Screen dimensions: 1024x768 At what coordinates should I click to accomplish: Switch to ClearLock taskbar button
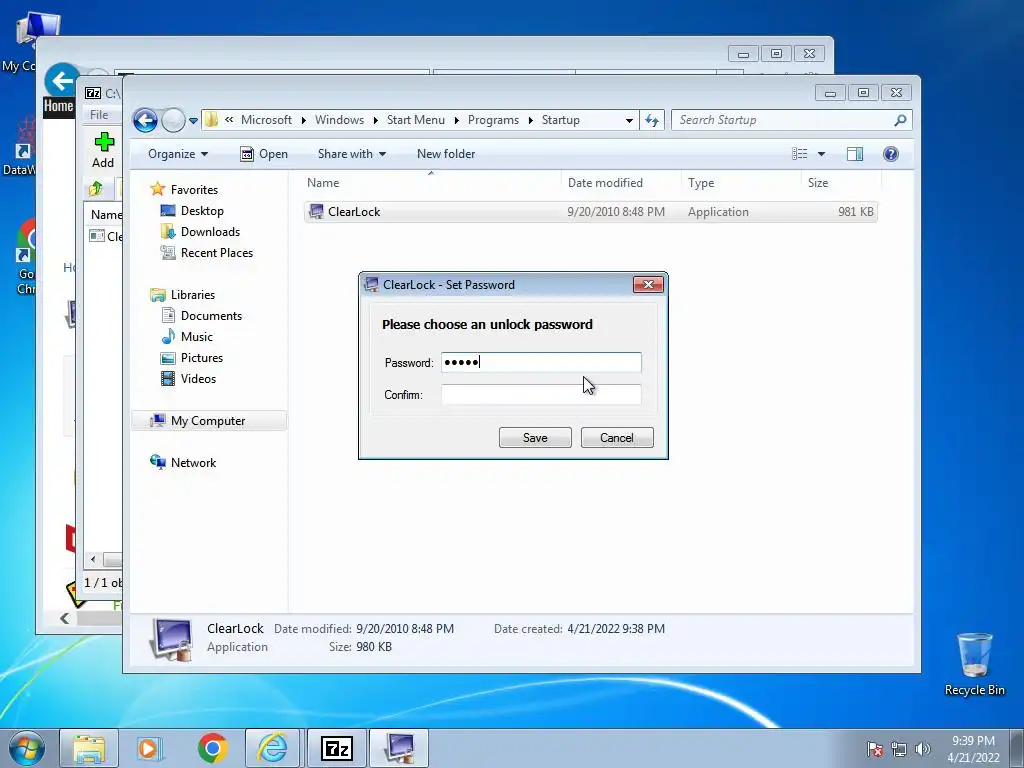(399, 748)
